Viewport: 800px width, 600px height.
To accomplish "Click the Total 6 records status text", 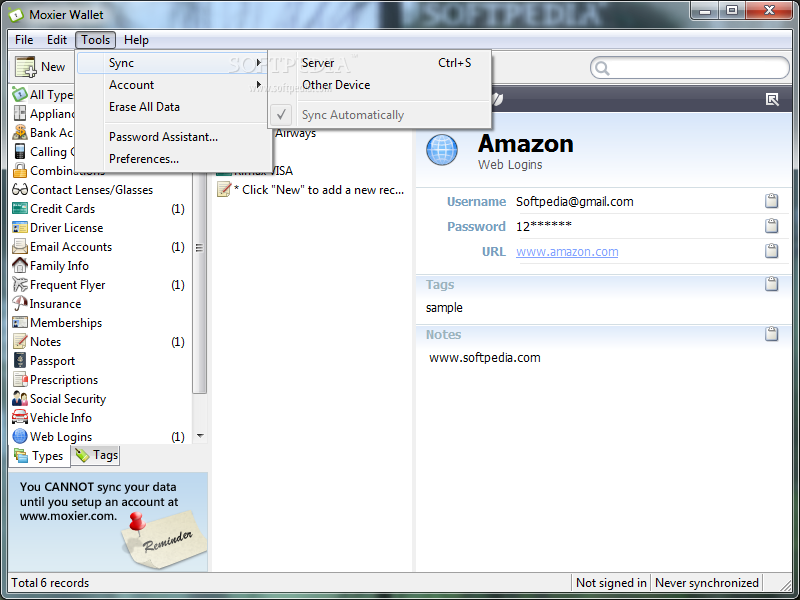I will pyautogui.click(x=50, y=583).
